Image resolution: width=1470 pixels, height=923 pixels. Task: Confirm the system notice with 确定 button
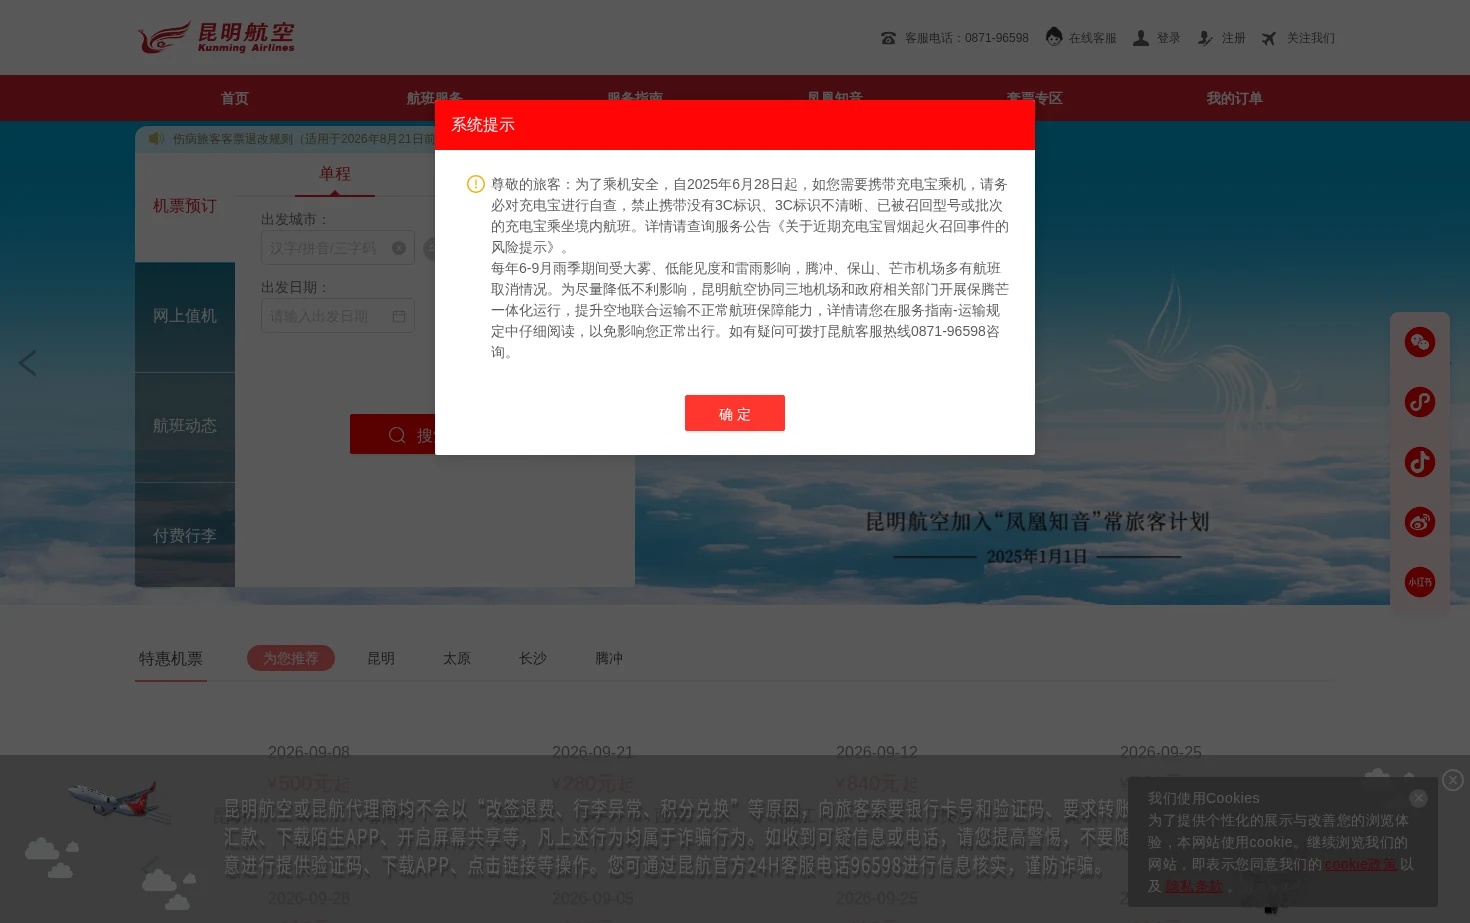click(x=734, y=413)
